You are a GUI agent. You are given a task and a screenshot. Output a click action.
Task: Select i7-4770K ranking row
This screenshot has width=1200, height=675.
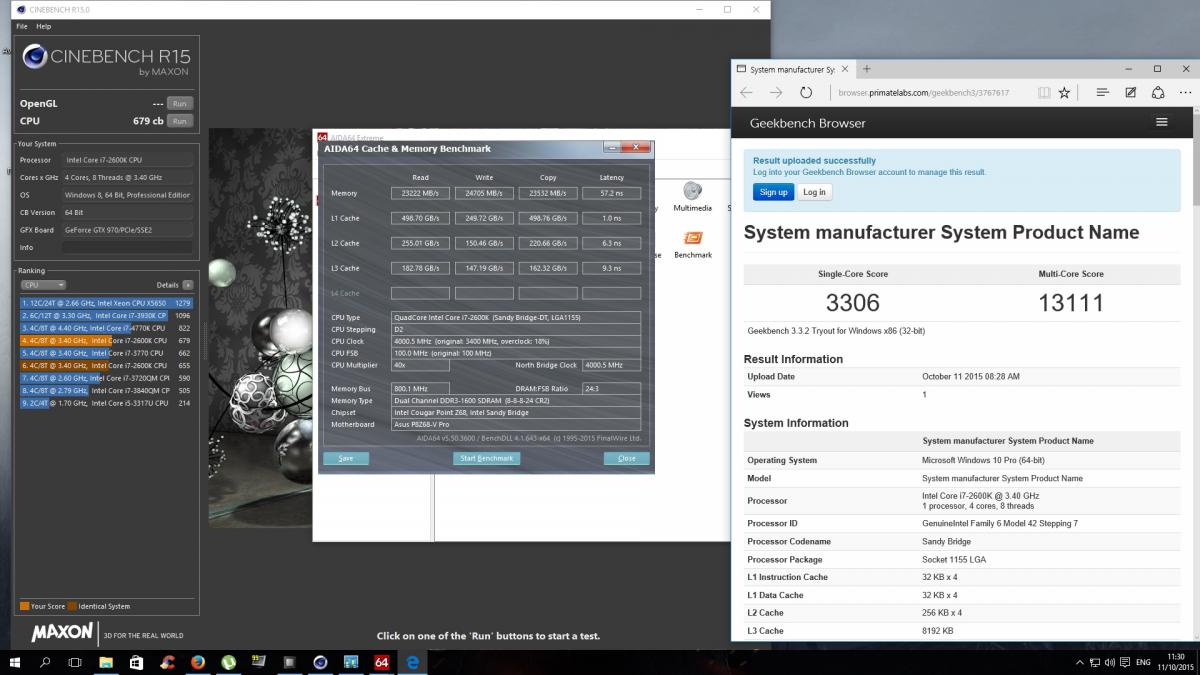click(108, 328)
